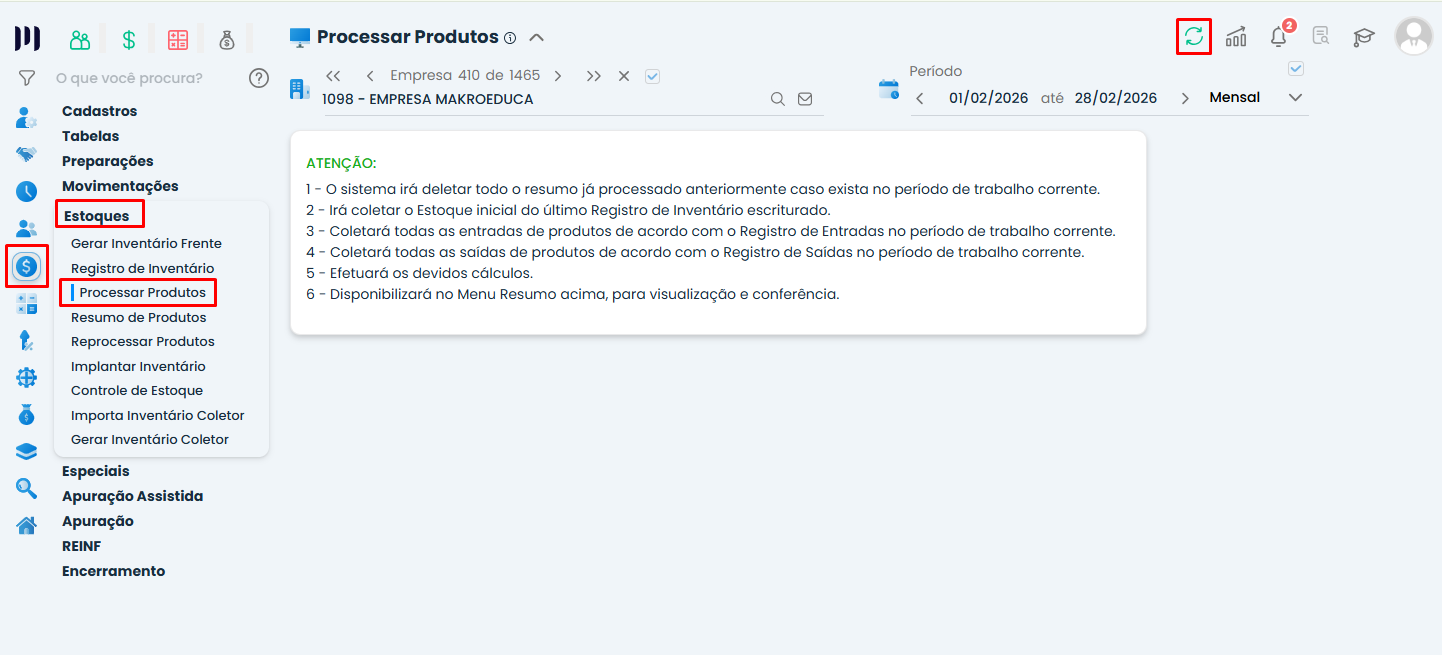Image resolution: width=1442 pixels, height=655 pixels.
Task: Go to previous company arrow
Action: (x=370, y=76)
